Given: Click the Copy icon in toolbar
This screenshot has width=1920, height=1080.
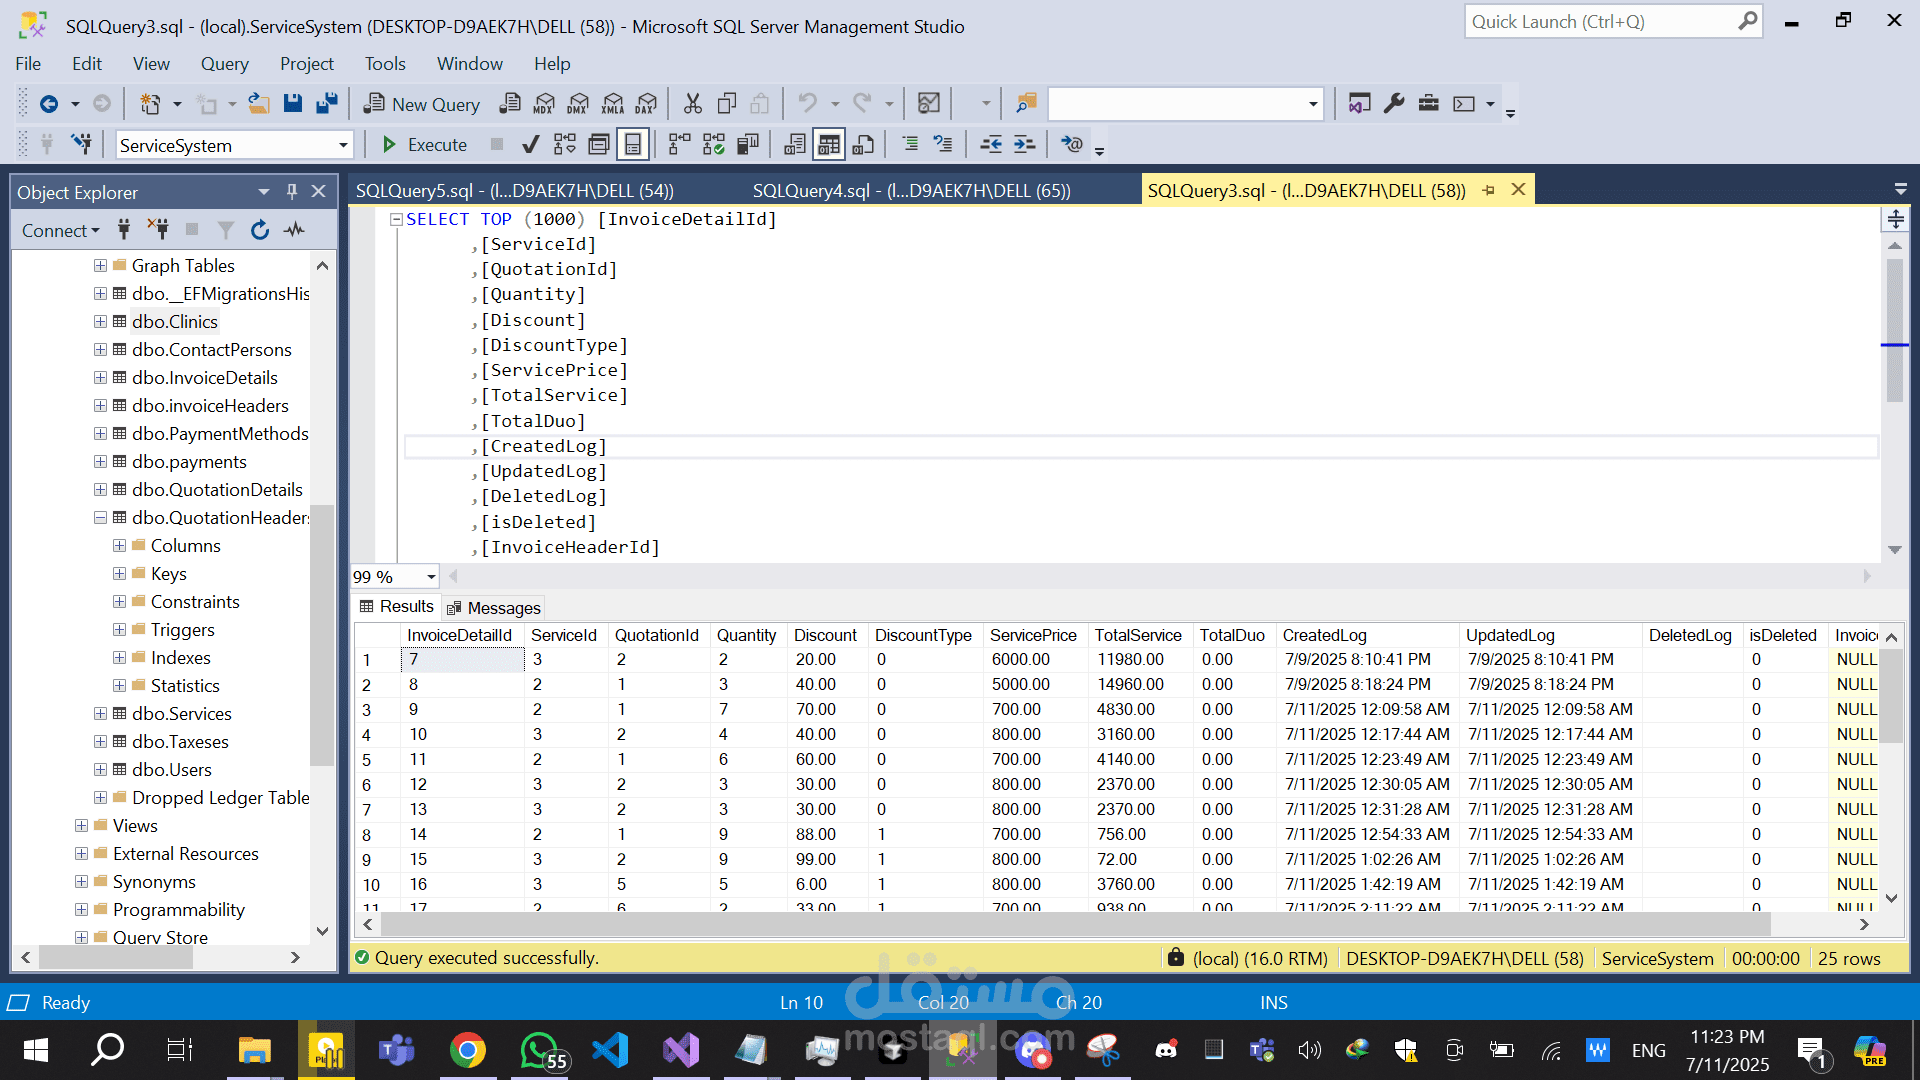Looking at the screenshot, I should point(727,104).
